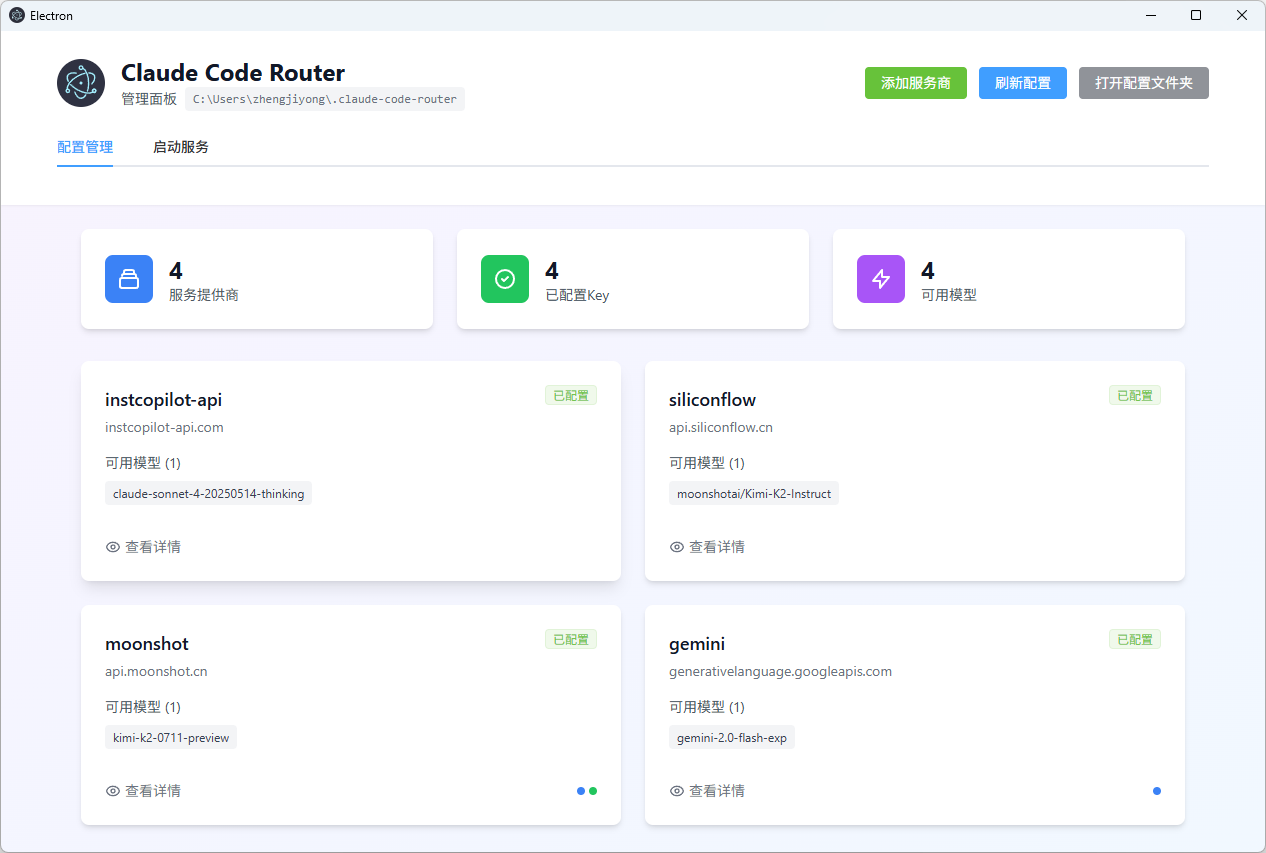
Task: Click the Electron icon in title bar
Action: [x=17, y=15]
